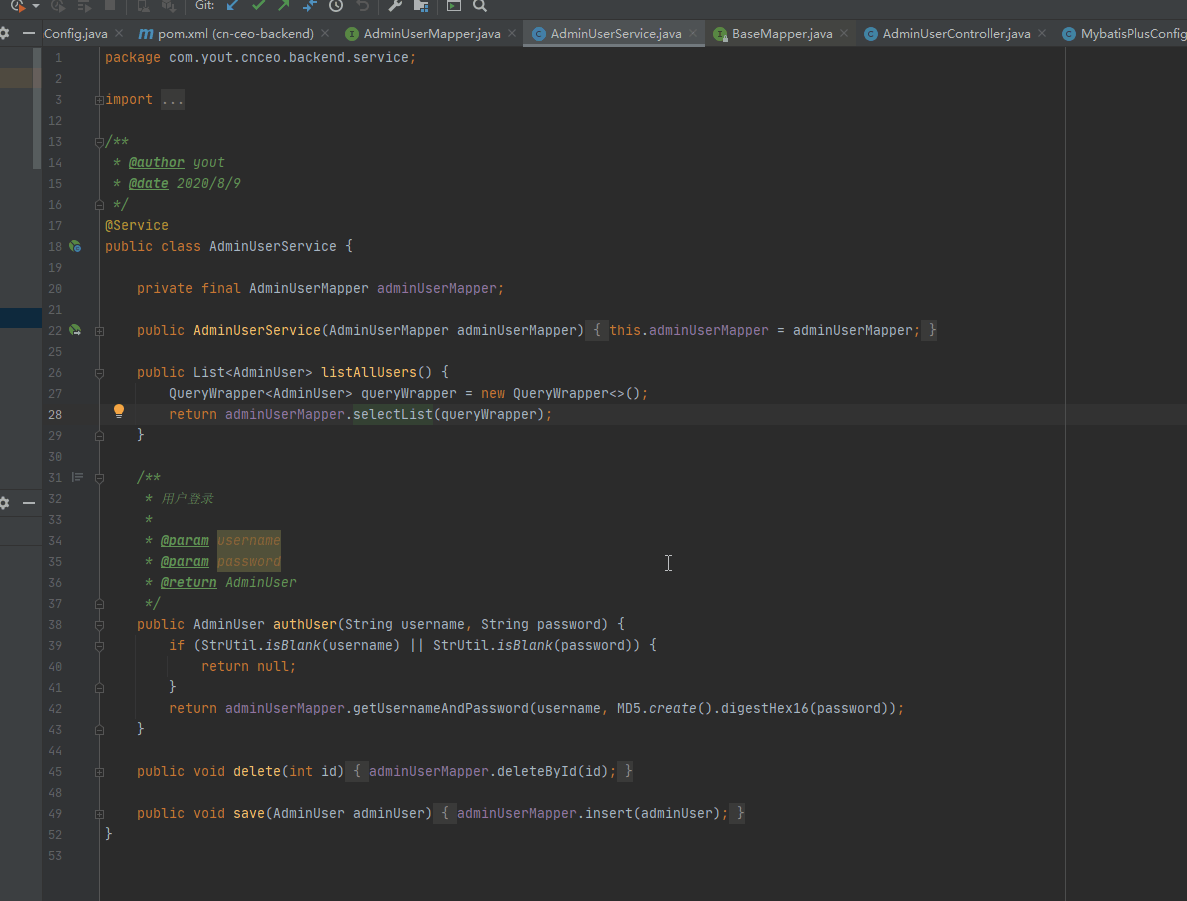
Task: Expand the folded import block
Action: pyautogui.click(x=99, y=100)
